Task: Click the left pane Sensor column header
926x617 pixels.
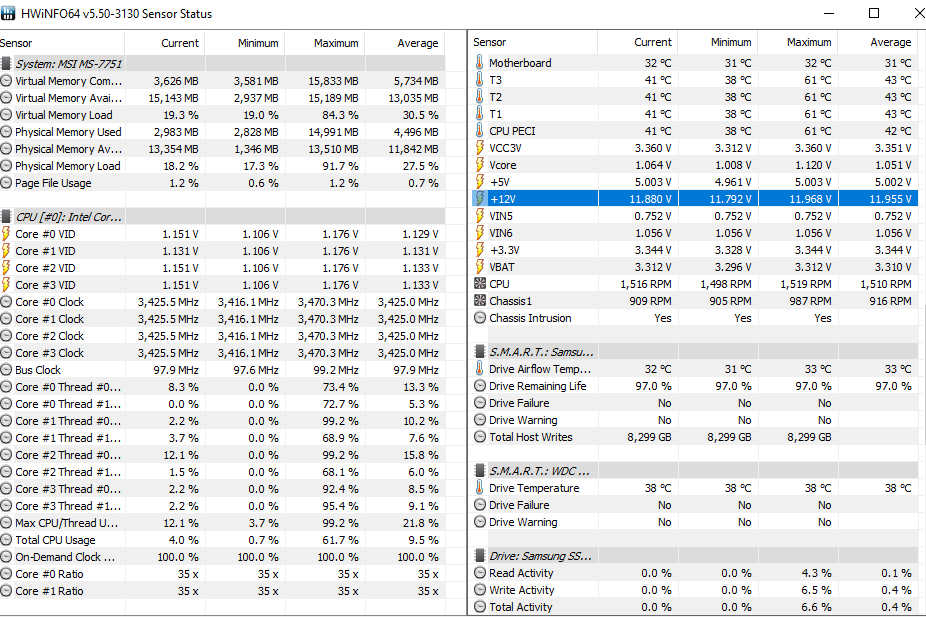Action: [x=16, y=43]
